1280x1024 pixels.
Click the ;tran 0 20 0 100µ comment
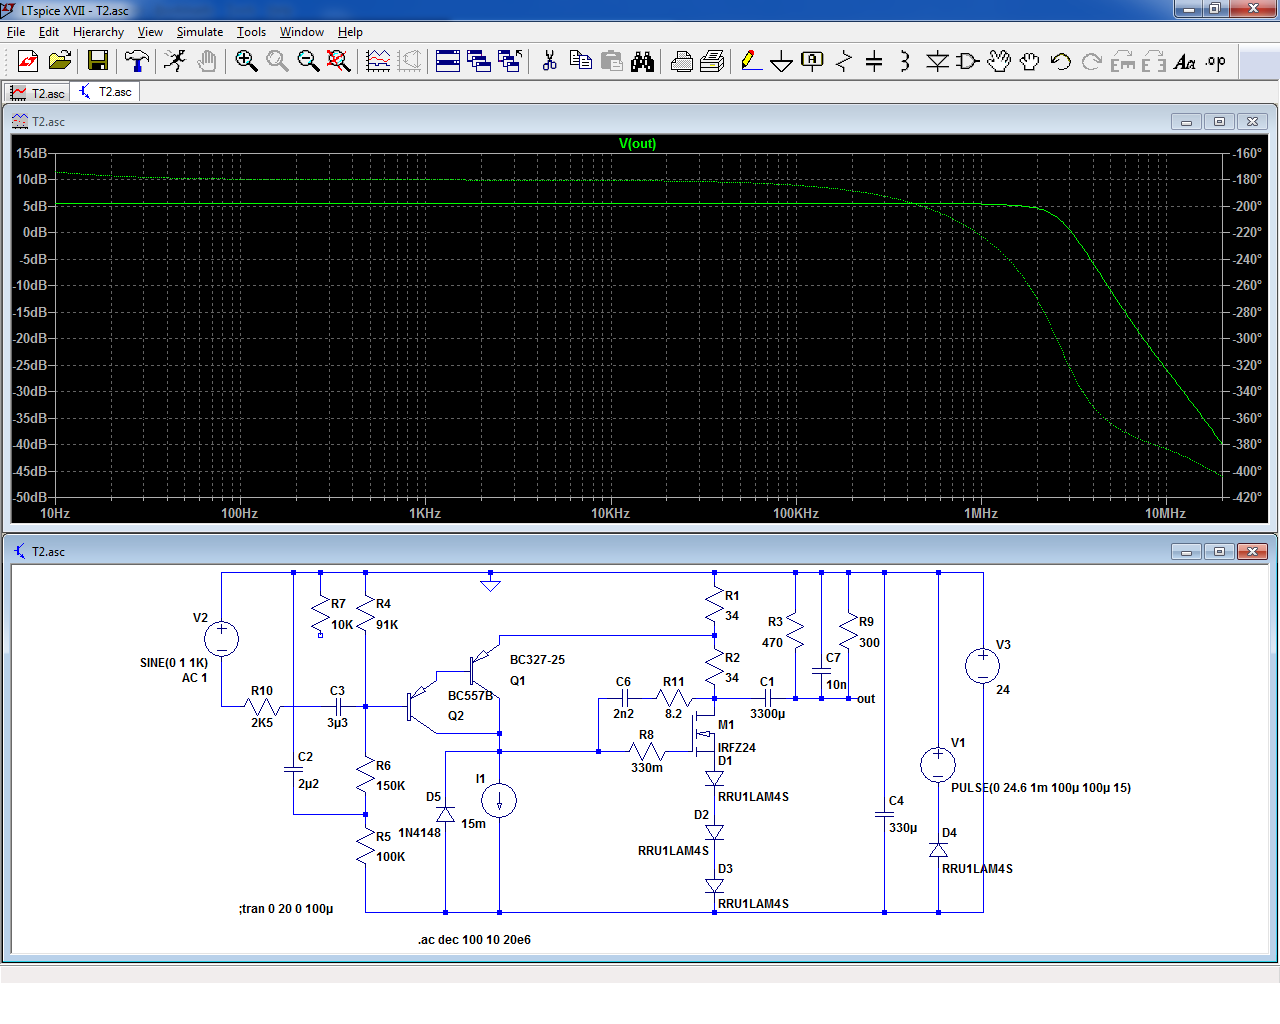[286, 909]
